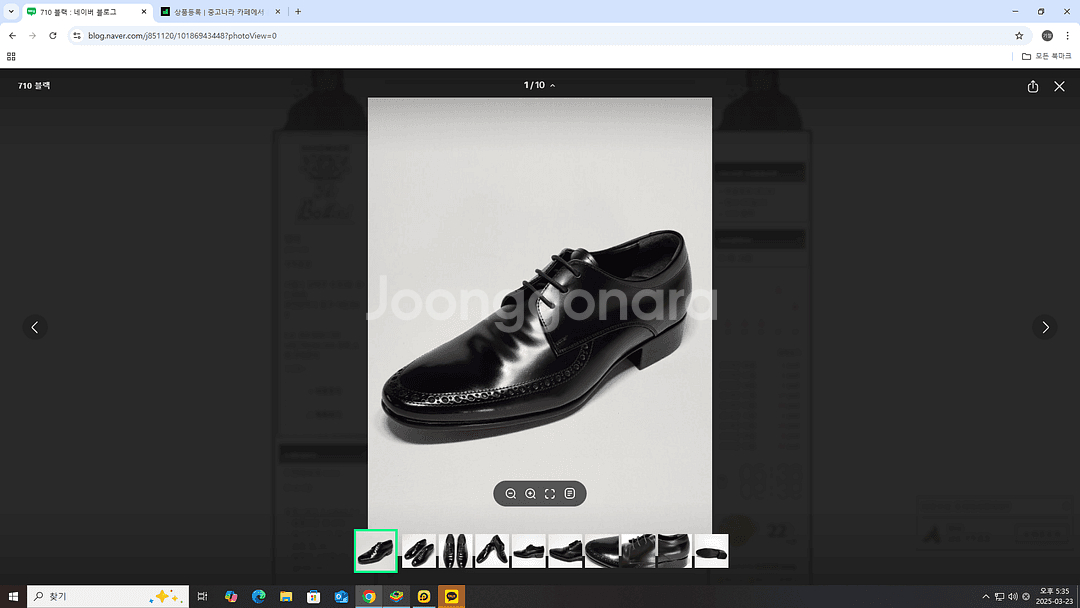Screen dimensions: 1080x608
Task: Open the post text view icon
Action: click(570, 494)
